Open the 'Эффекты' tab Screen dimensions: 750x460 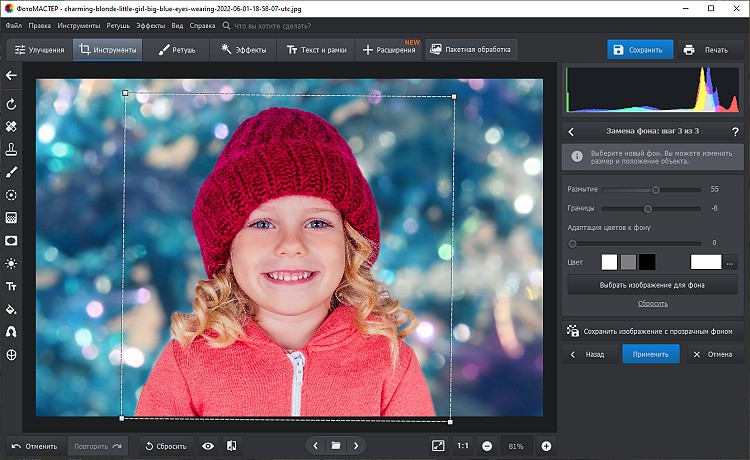241,49
